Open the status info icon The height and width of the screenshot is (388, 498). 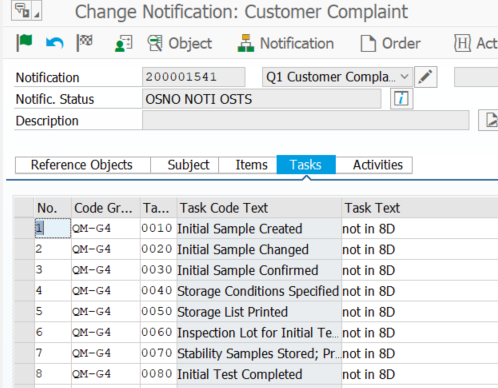(x=401, y=99)
